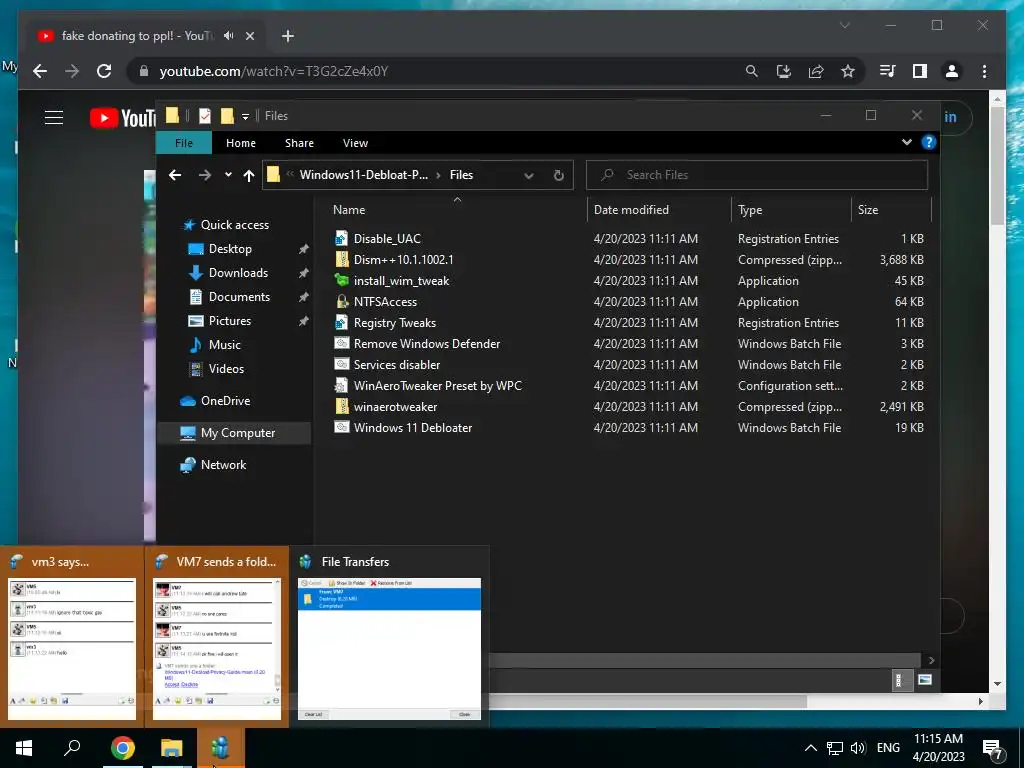Open Downloads in navigation pane
The height and width of the screenshot is (768, 1024).
click(x=238, y=273)
